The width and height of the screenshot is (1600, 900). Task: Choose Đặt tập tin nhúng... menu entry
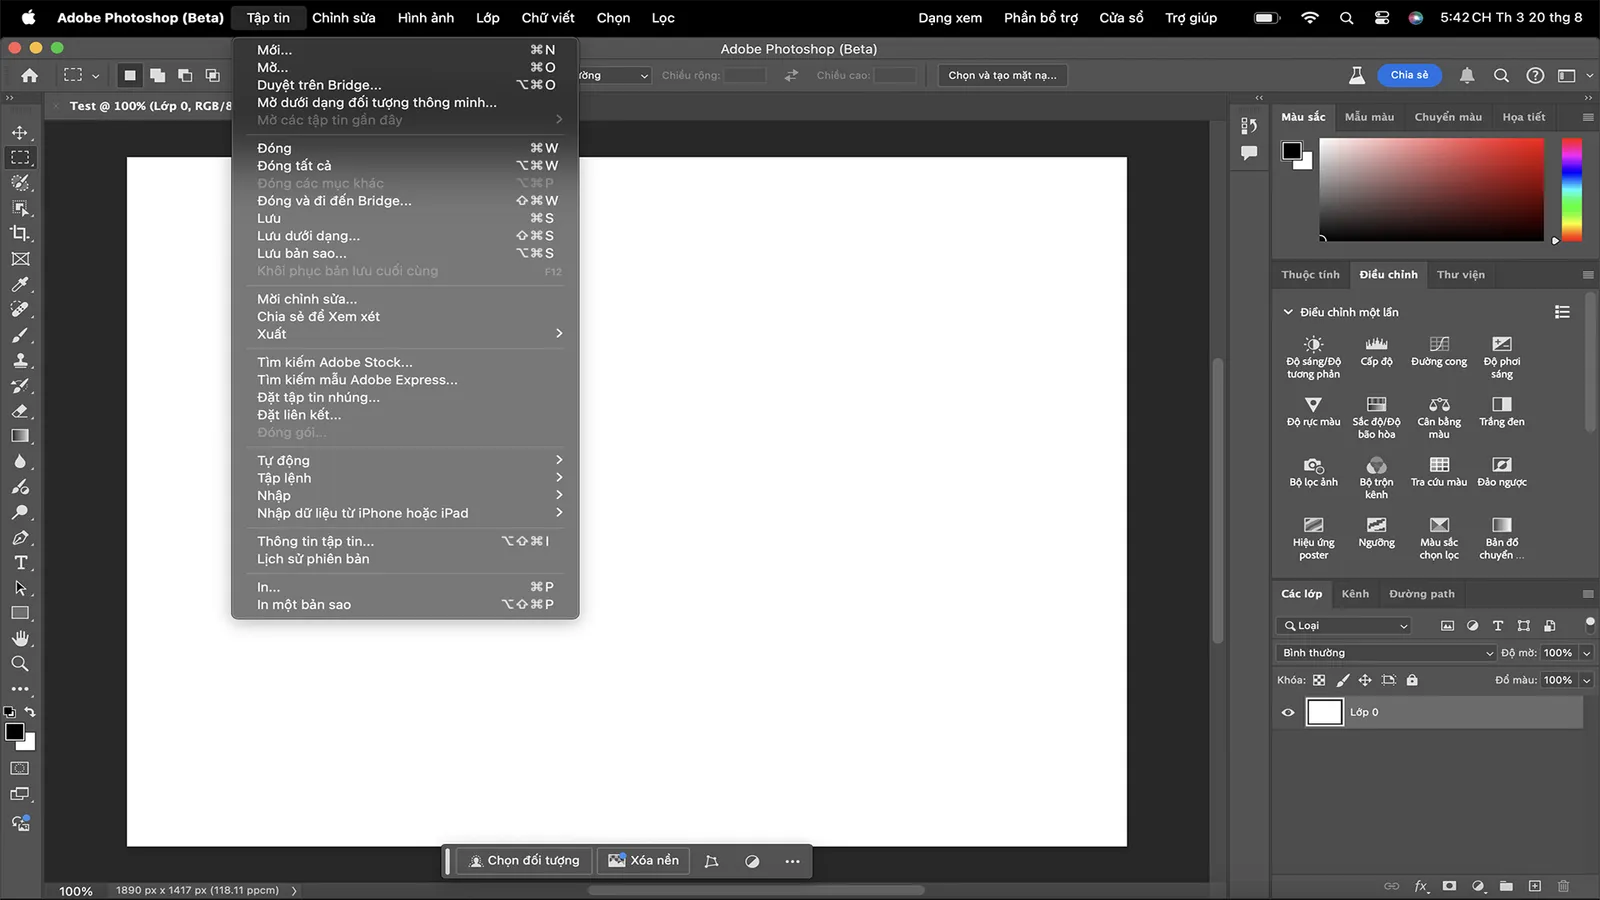pyautogui.click(x=405, y=398)
